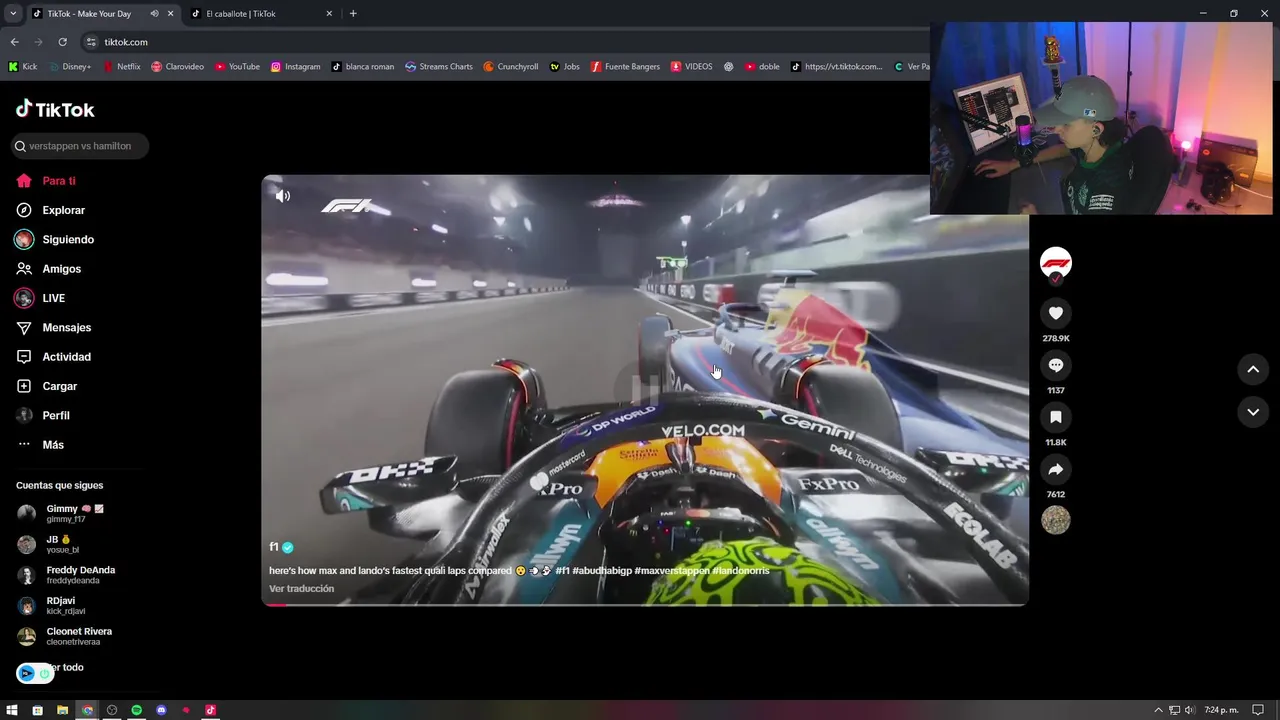Open Discord from the taskbar
The image size is (1280, 720).
pos(161,710)
